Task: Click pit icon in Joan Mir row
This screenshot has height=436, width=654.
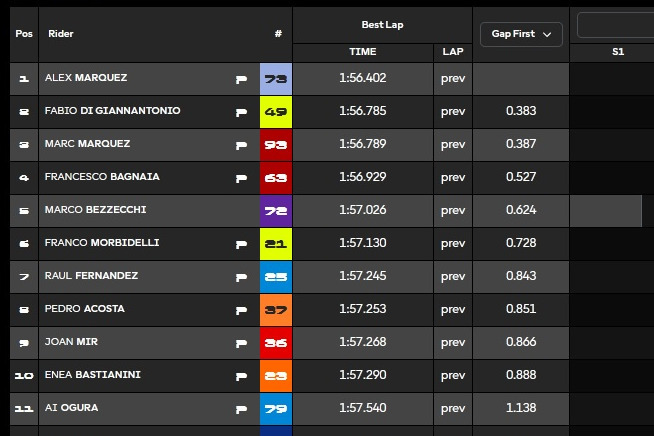Action: pyautogui.click(x=240, y=342)
